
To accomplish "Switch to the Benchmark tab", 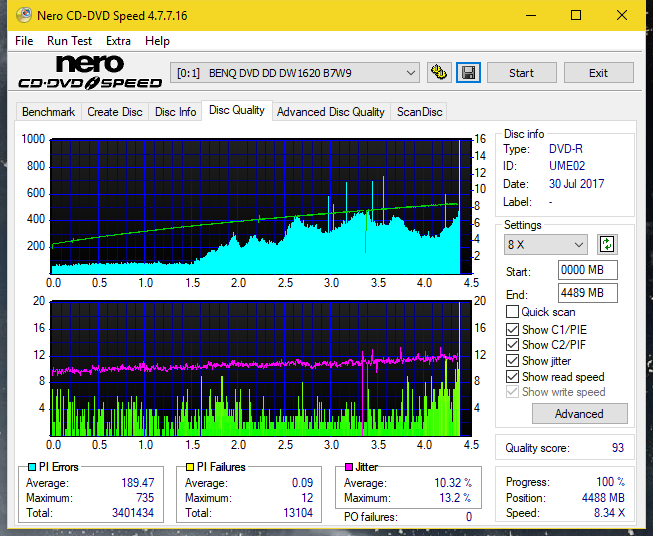I will point(49,112).
